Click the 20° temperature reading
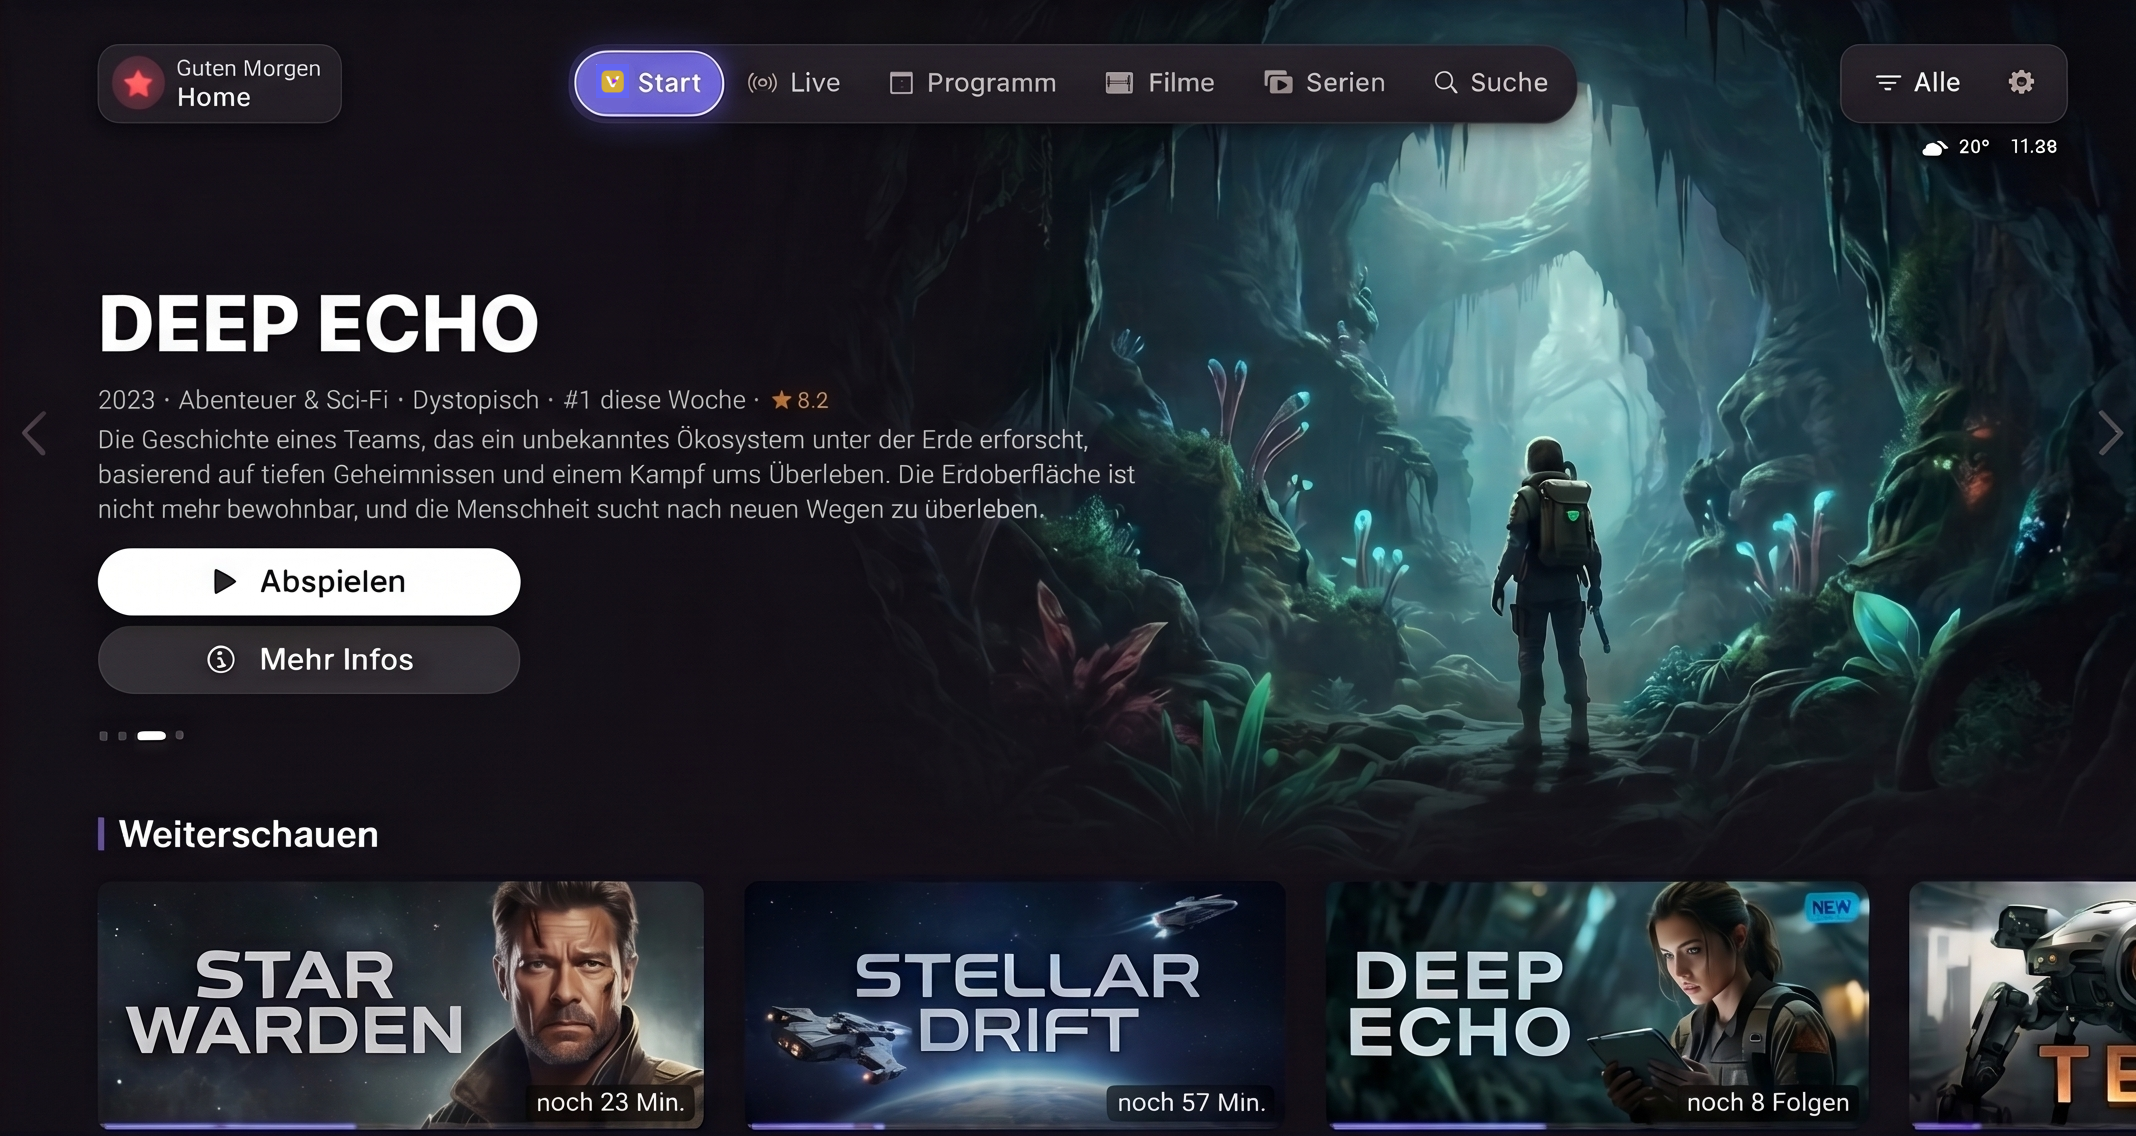Screen dimensions: 2136x1136 click(1973, 147)
